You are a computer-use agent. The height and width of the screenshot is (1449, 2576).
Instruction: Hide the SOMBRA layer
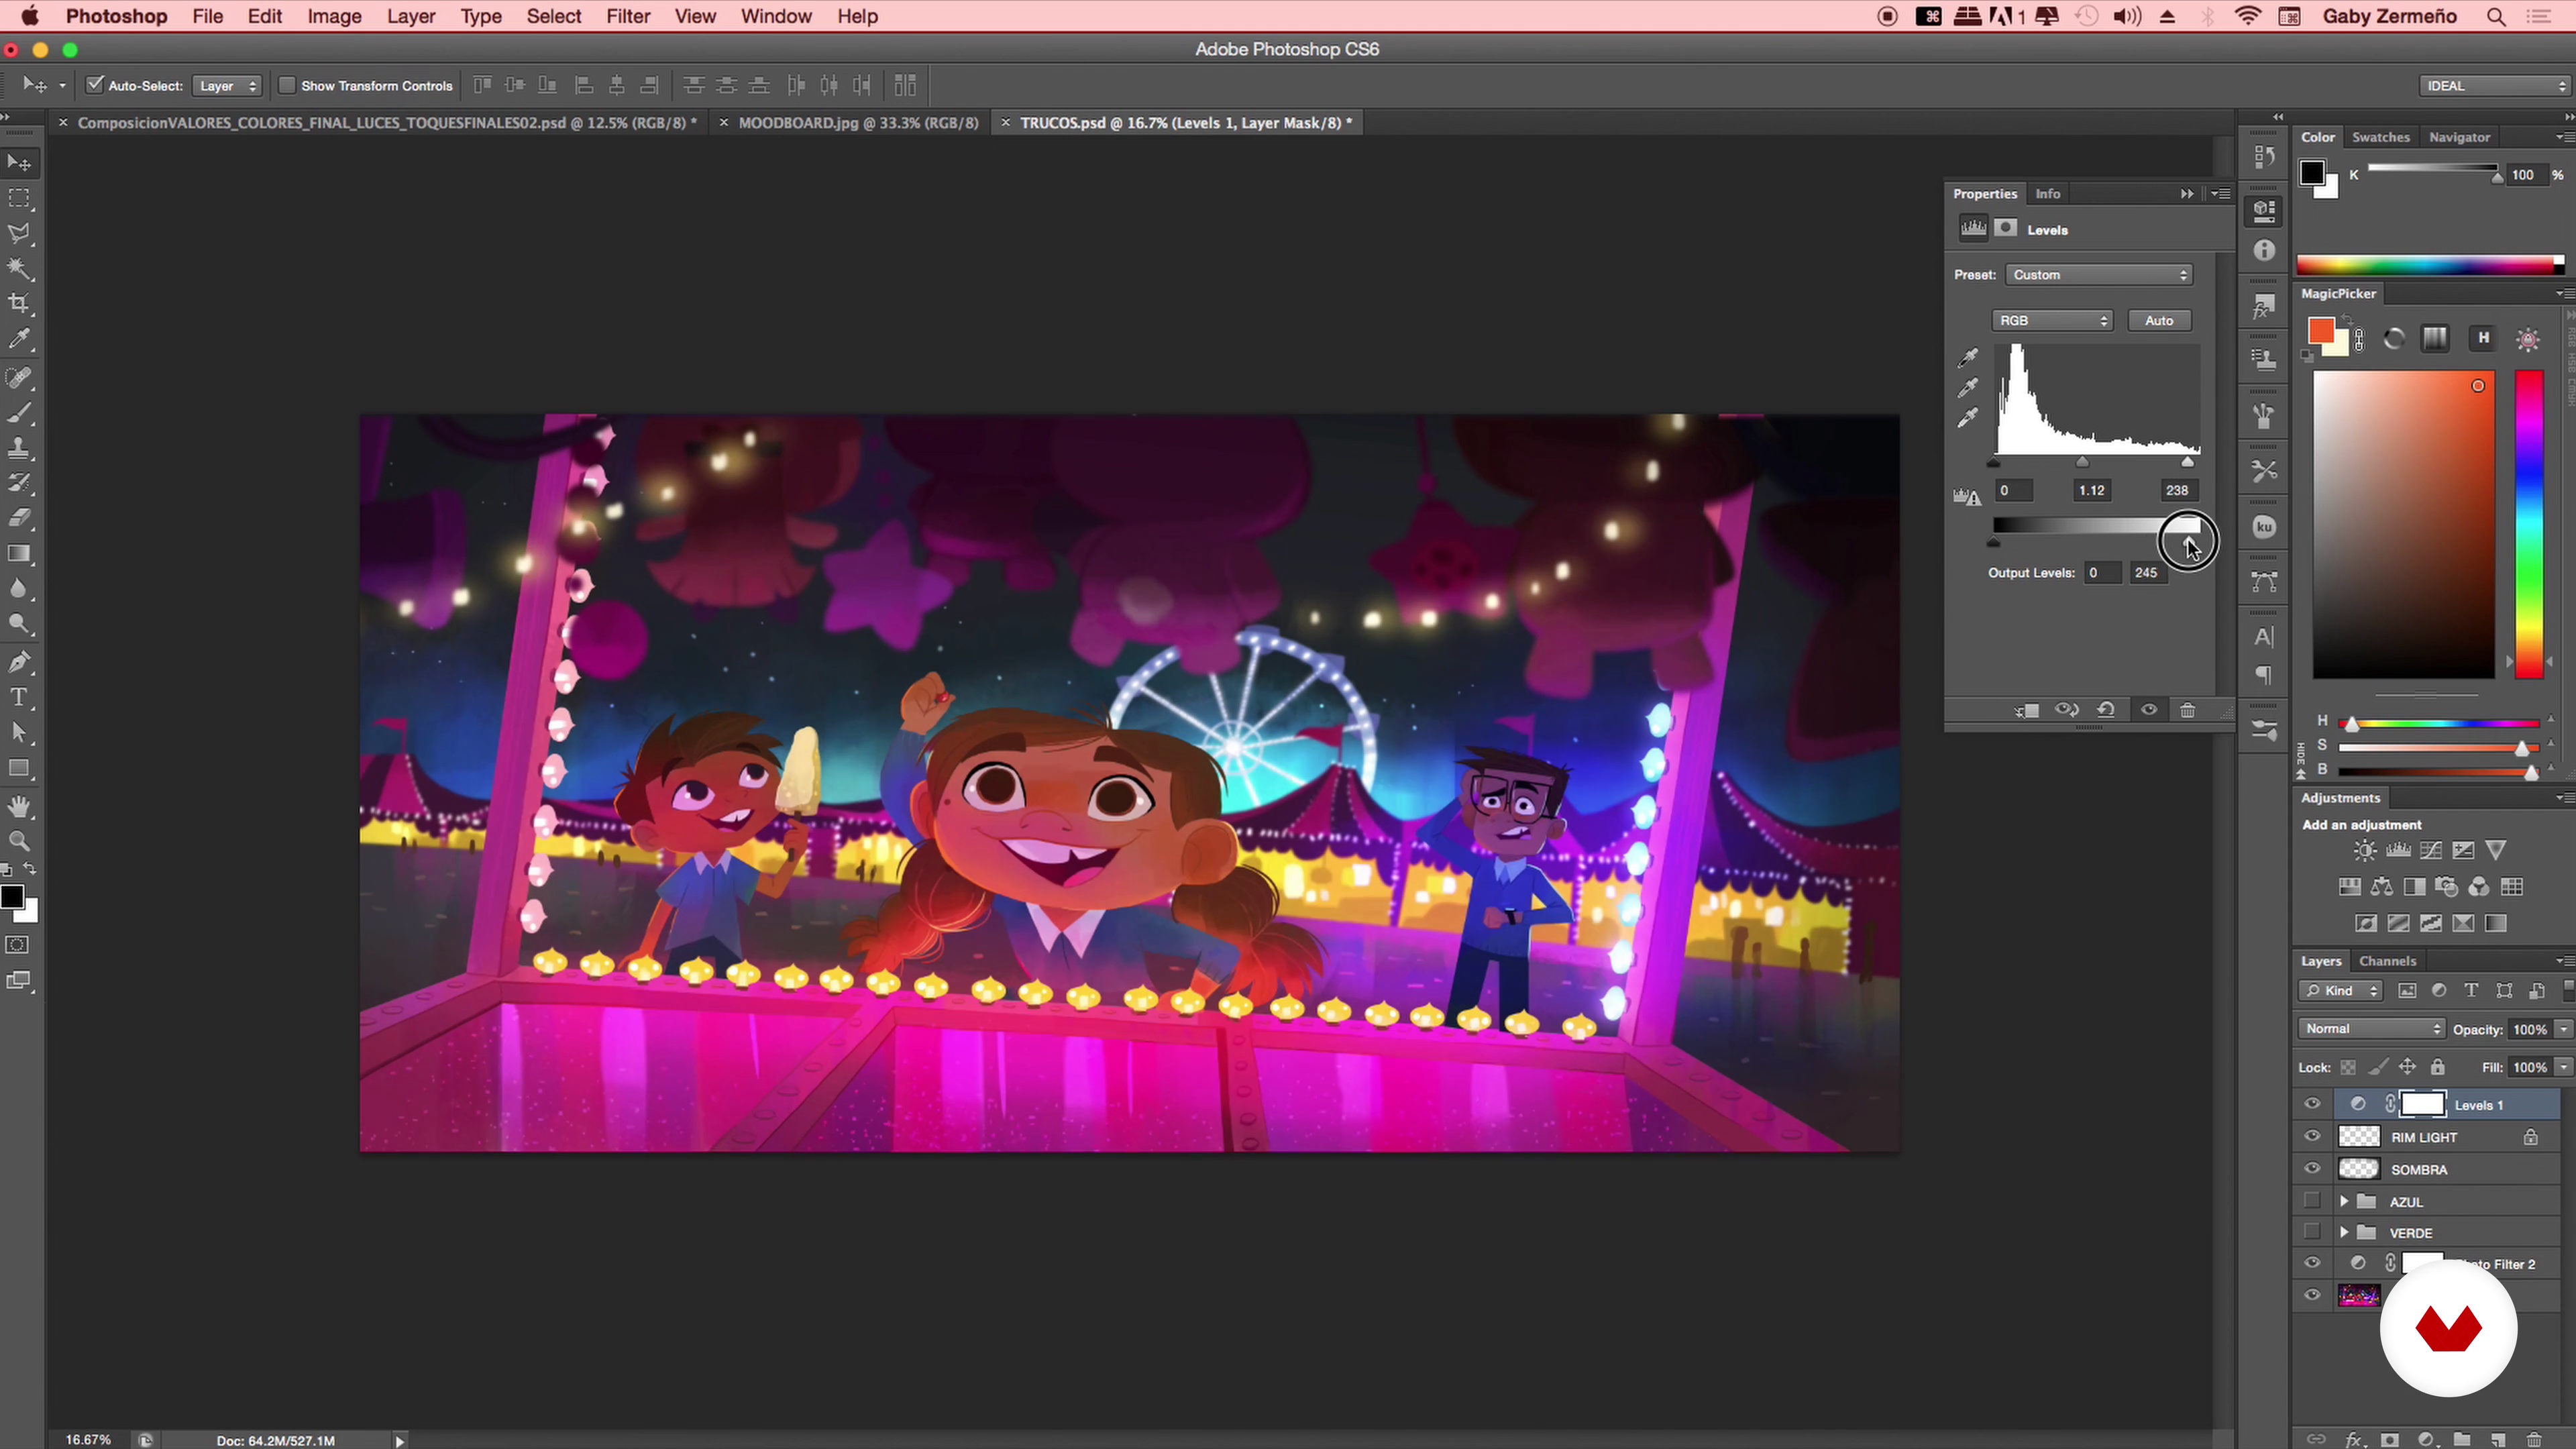[2312, 1169]
